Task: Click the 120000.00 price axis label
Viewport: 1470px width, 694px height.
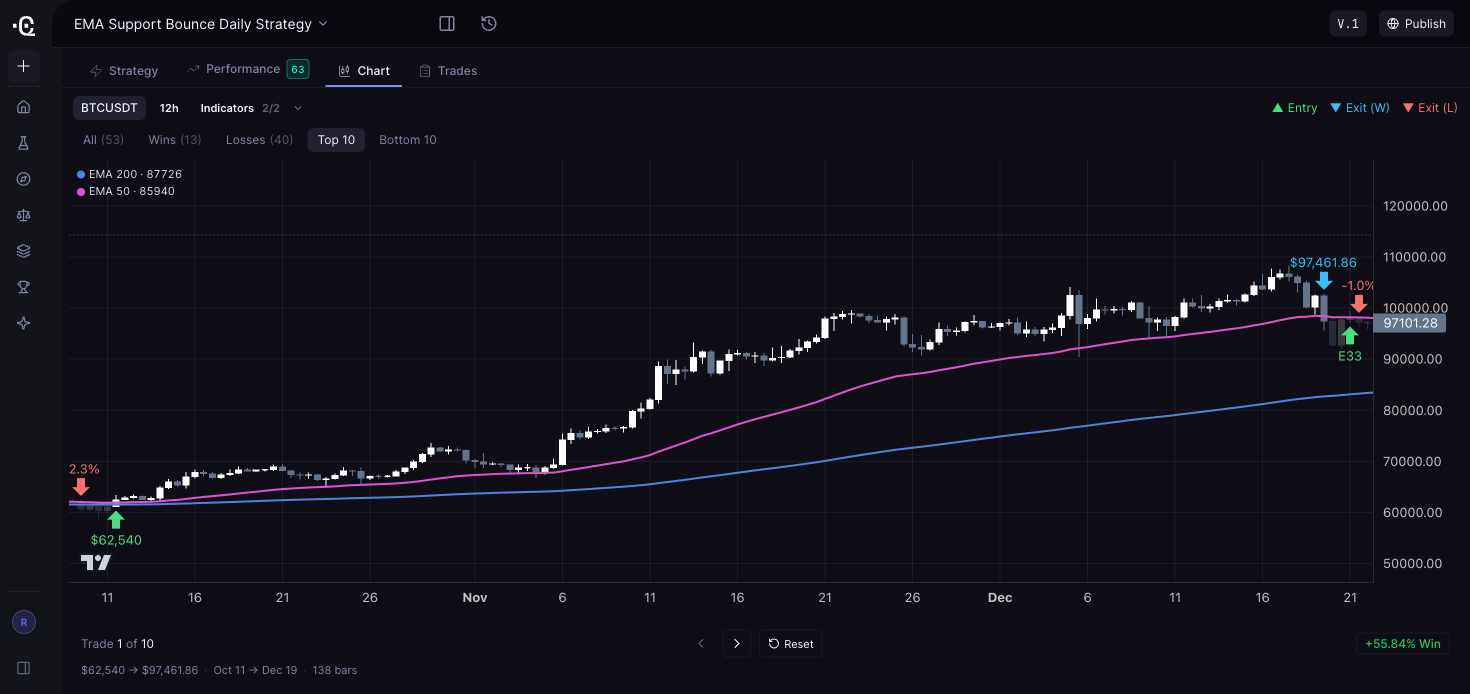Action: 1415,206
